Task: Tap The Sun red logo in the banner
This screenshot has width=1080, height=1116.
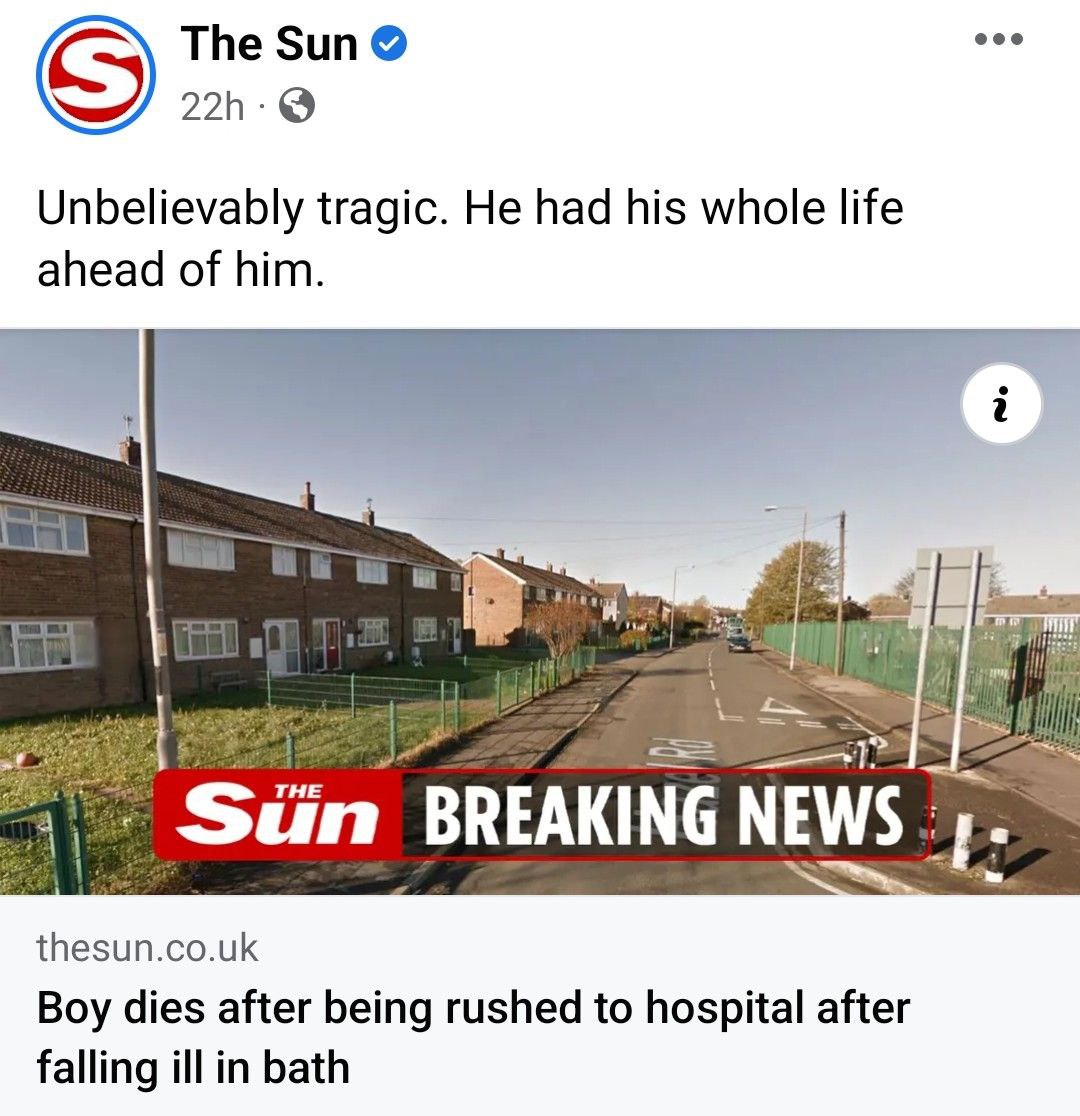Action: [278, 814]
